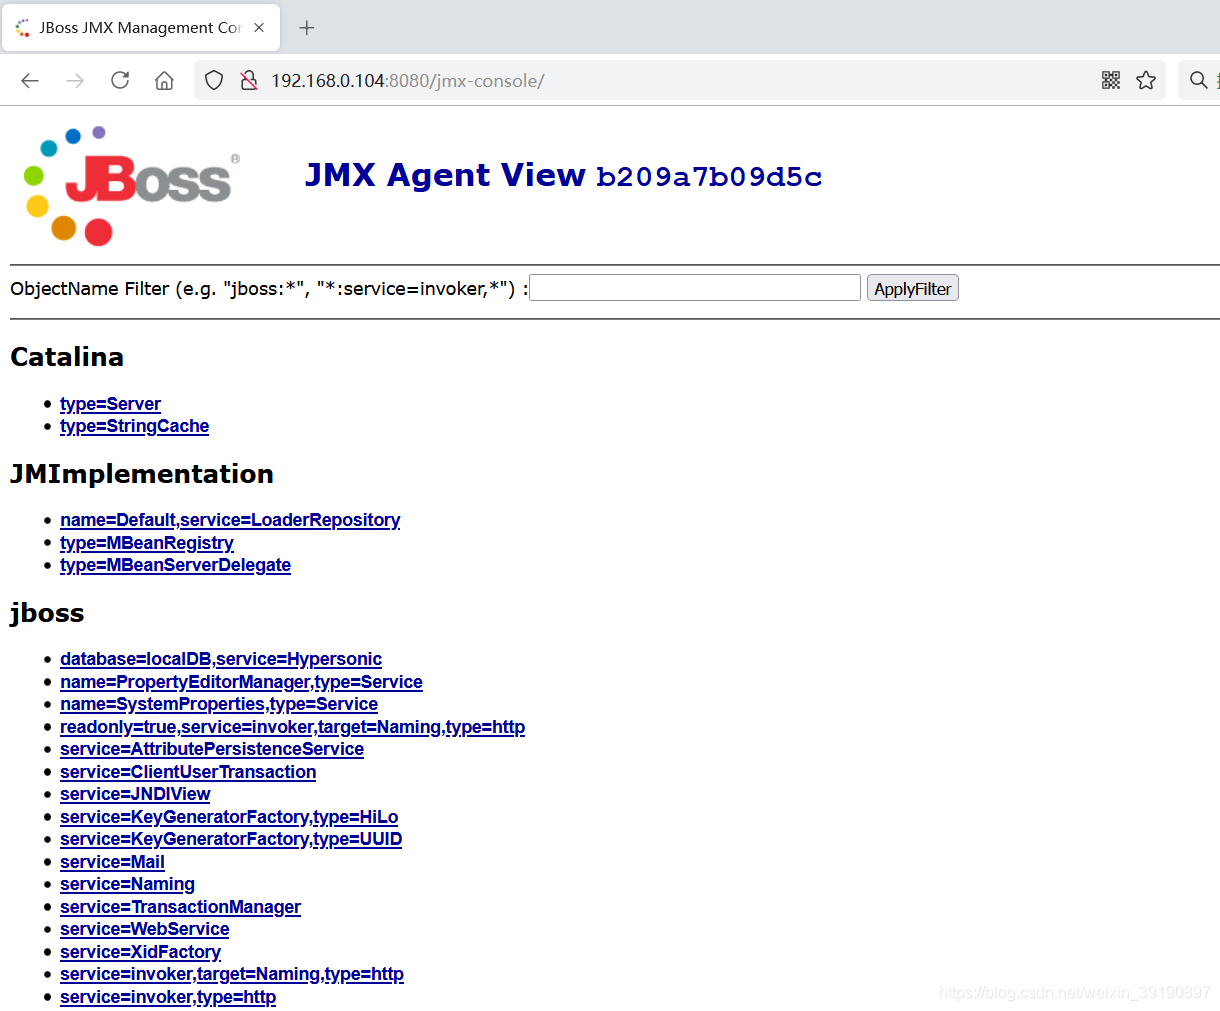The image size is (1220, 1011).
Task: Select the JBoss JMX Management Console tab
Action: 141,28
